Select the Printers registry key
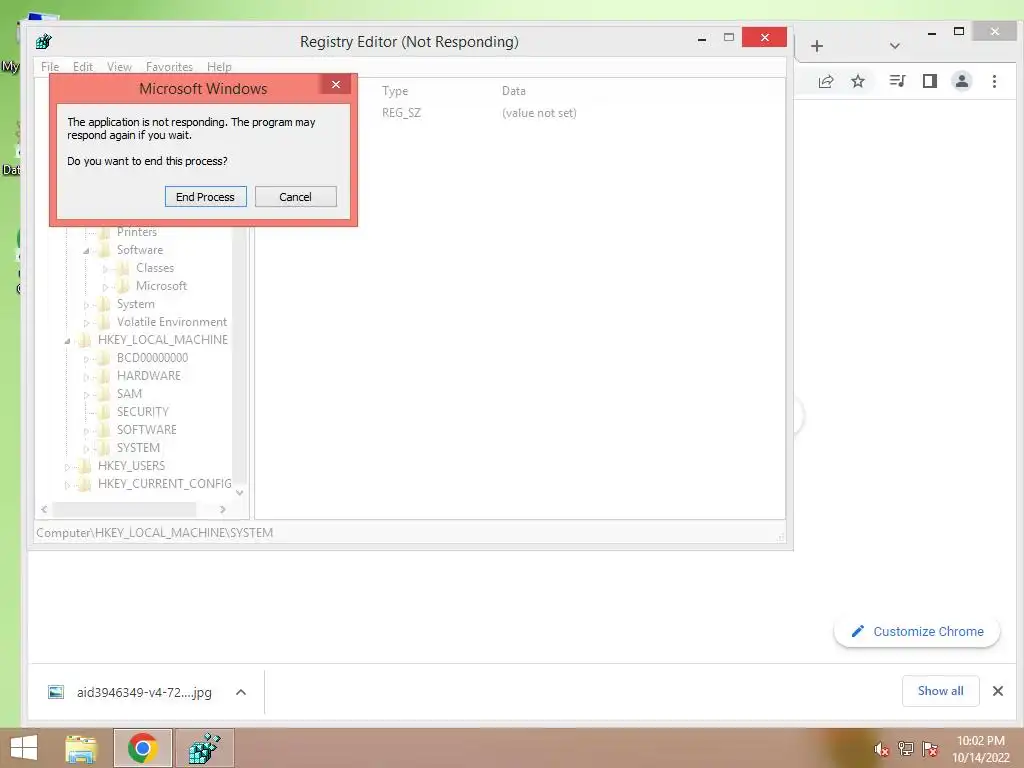The image size is (1024, 768). tap(136, 232)
